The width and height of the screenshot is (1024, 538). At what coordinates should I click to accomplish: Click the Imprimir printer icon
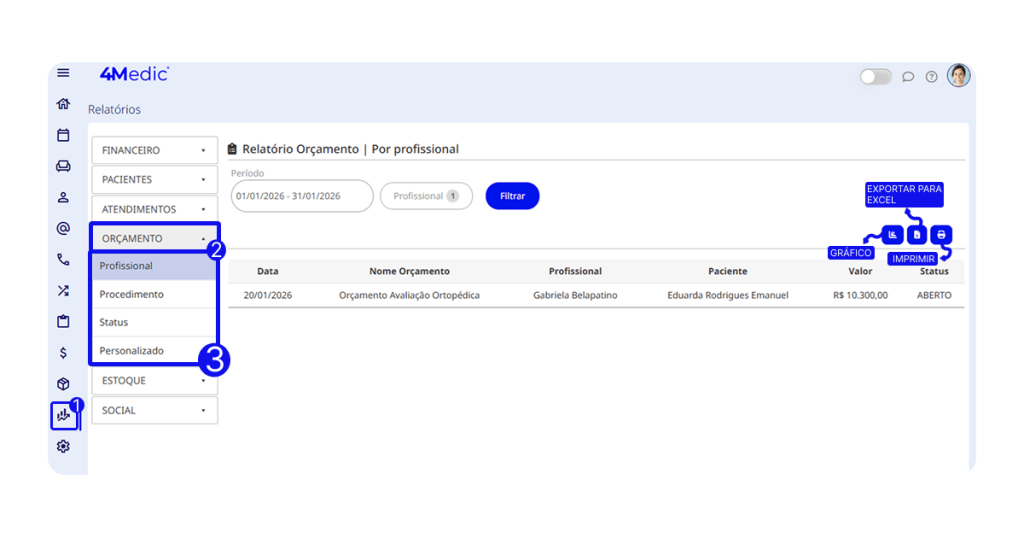click(x=941, y=235)
